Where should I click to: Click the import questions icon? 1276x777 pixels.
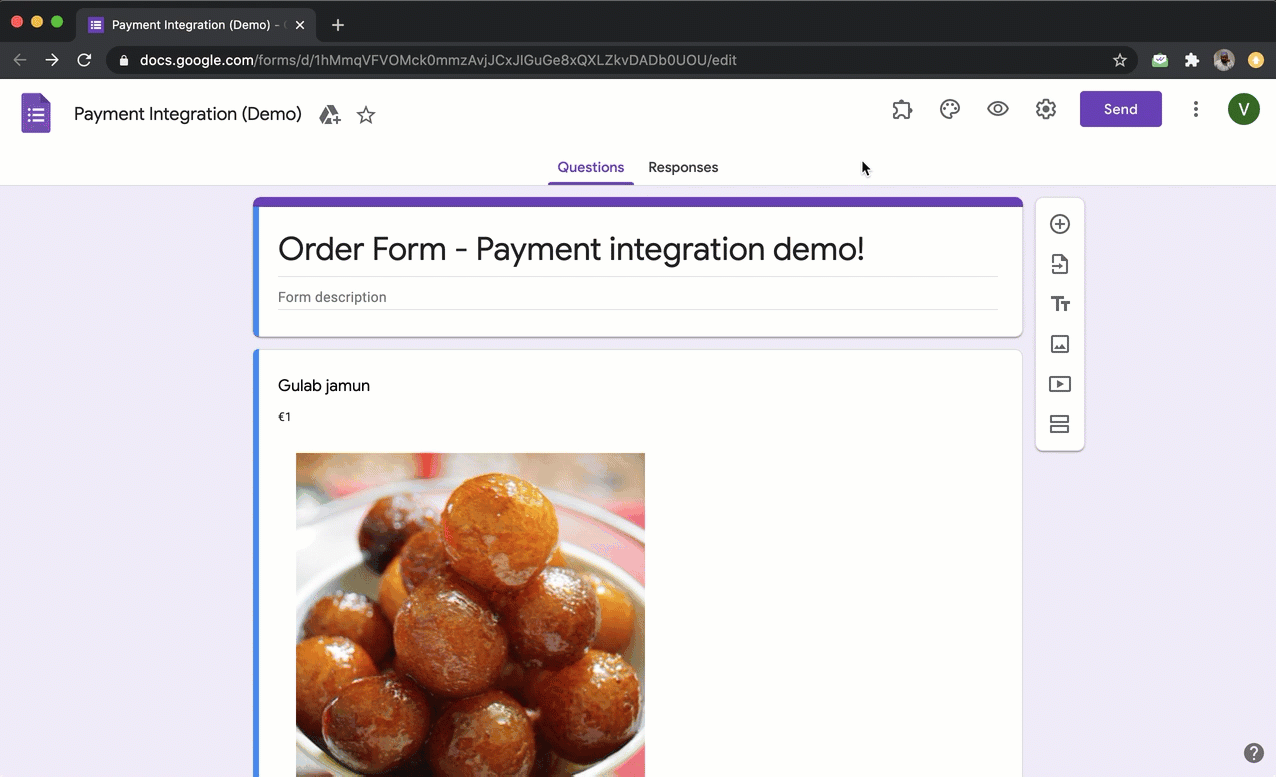(1060, 264)
